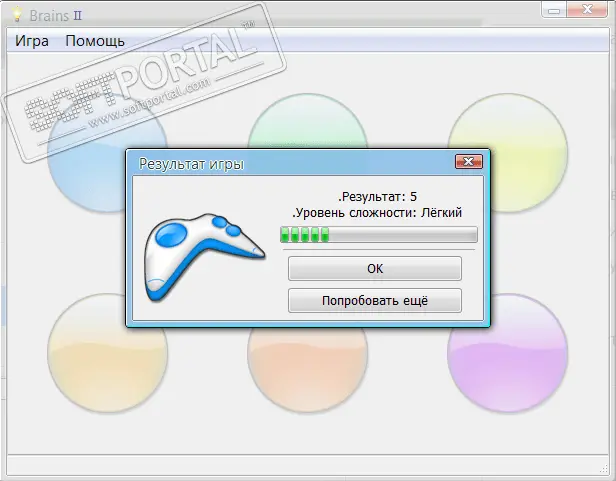Screen dimensions: 616x481
Task: Close the Результат игры dialog
Action: [x=469, y=162]
